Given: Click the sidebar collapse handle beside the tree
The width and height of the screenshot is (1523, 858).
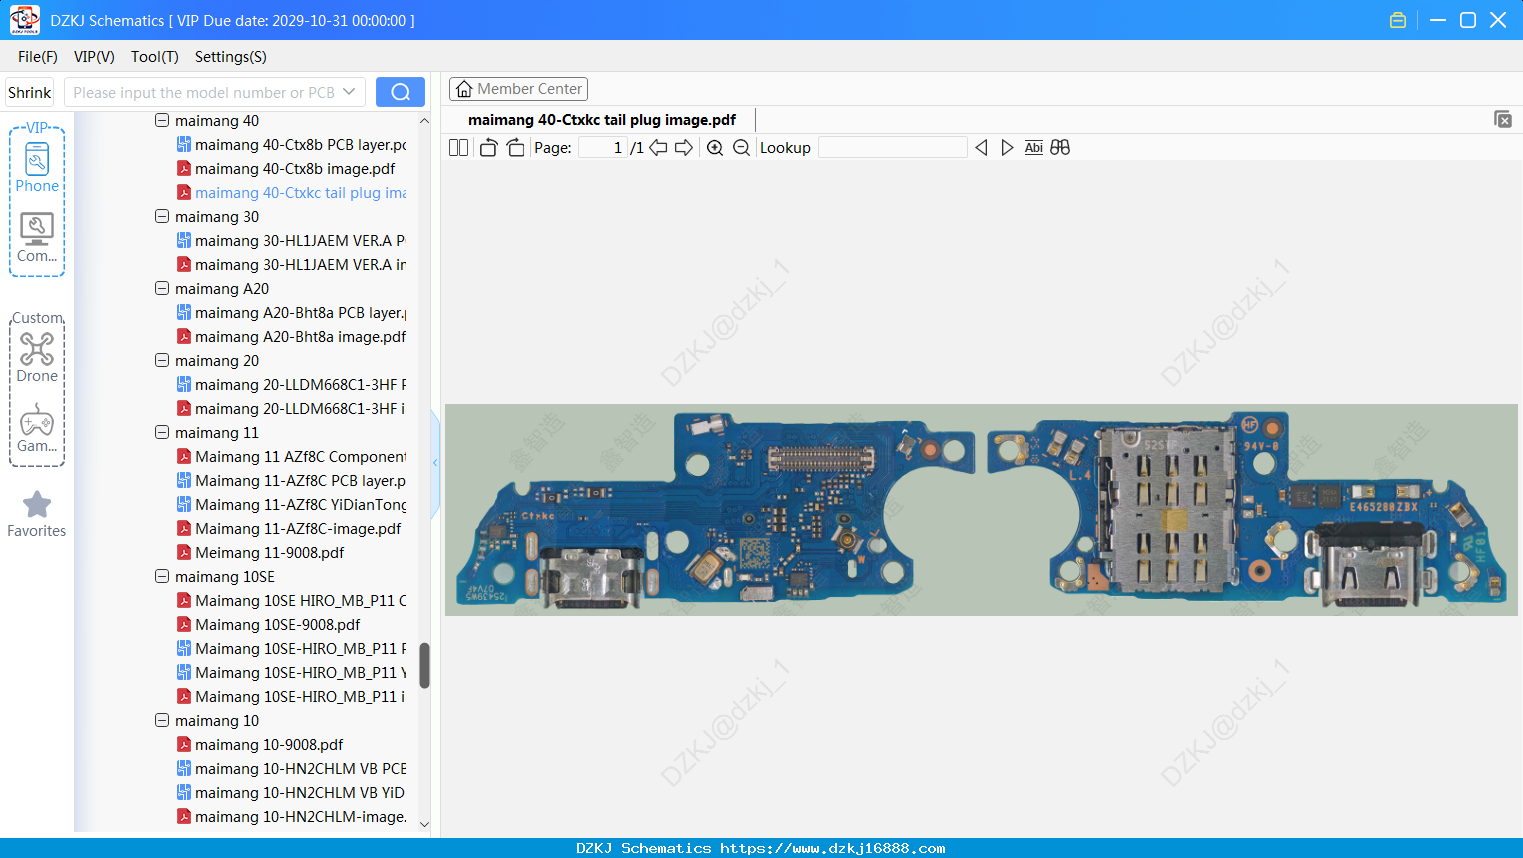Looking at the screenshot, I should tap(435, 463).
